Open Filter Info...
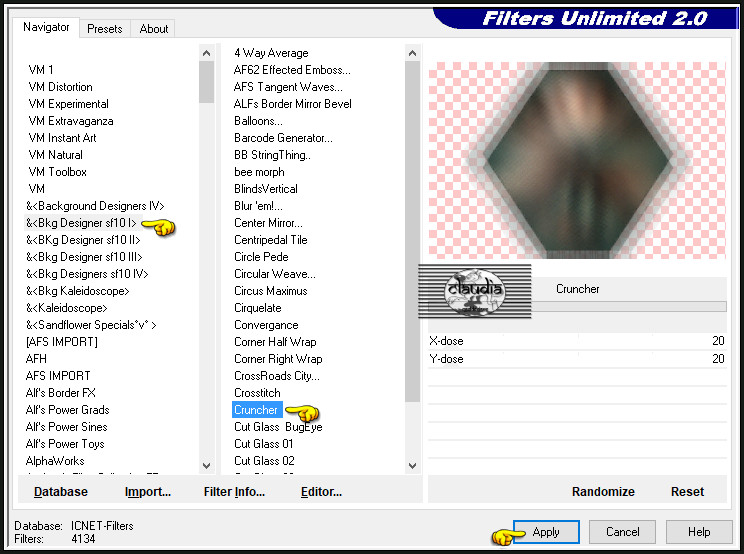 pyautogui.click(x=234, y=491)
